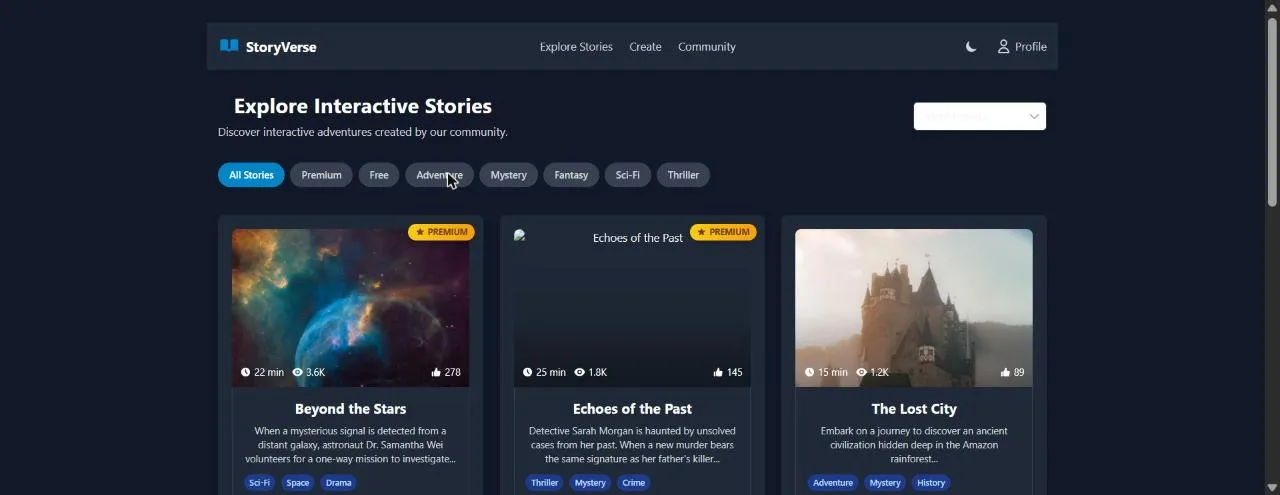Click the '3.6K' views count
The width and height of the screenshot is (1280, 495).
coord(315,372)
